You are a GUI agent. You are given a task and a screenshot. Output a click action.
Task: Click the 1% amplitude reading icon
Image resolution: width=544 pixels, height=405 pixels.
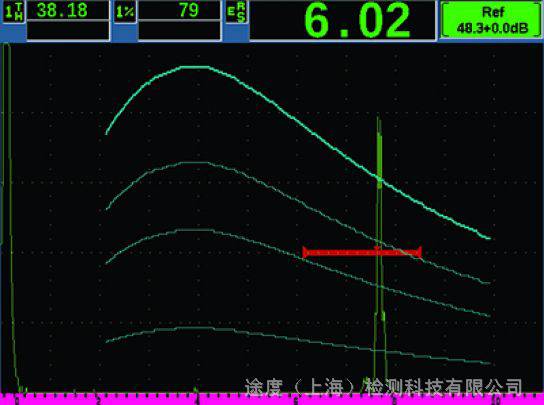pyautogui.click(x=125, y=12)
